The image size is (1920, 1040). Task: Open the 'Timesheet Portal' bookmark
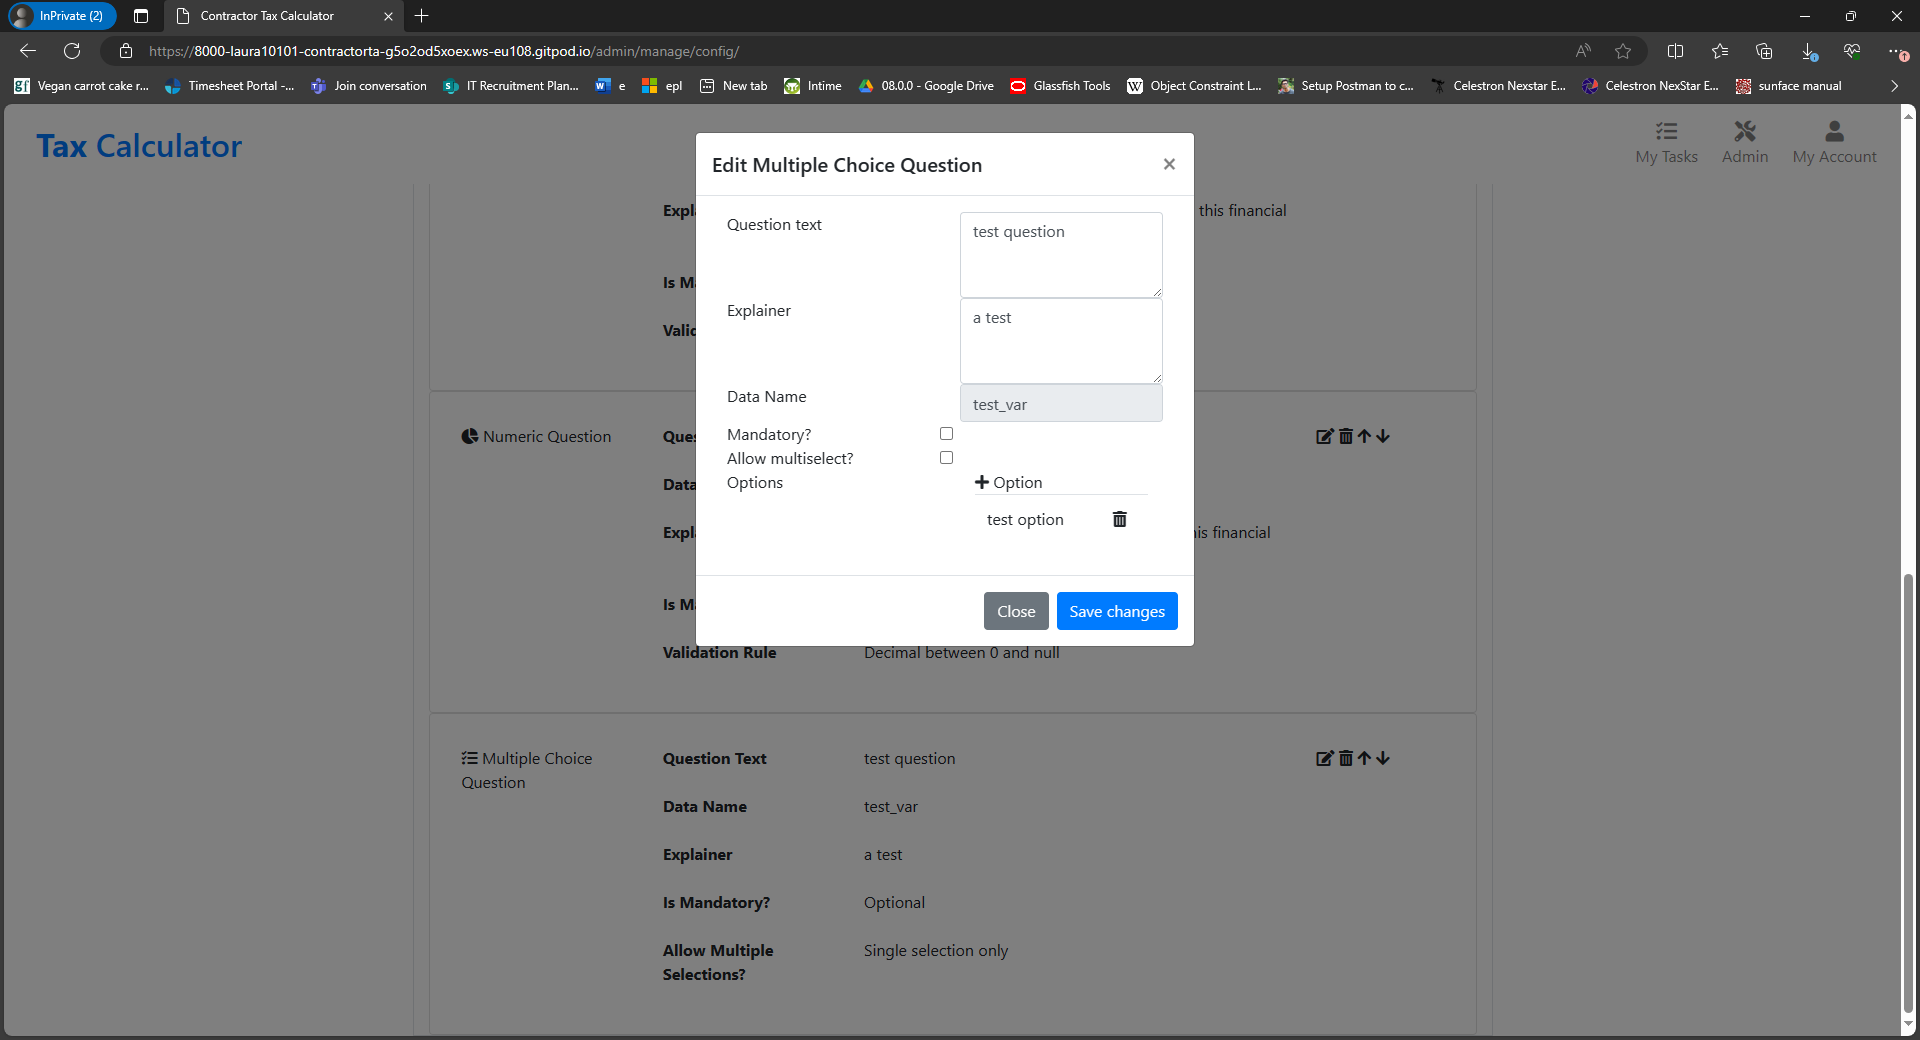pos(230,86)
